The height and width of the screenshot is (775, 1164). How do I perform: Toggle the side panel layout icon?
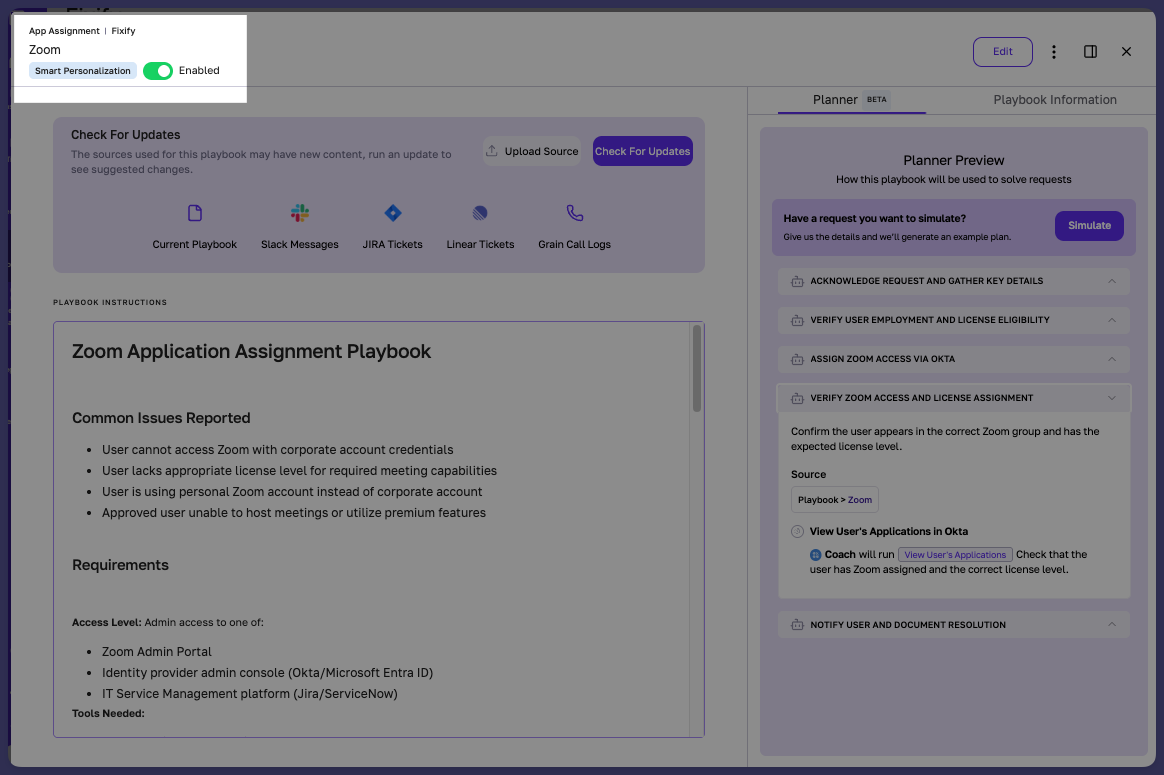click(1090, 51)
